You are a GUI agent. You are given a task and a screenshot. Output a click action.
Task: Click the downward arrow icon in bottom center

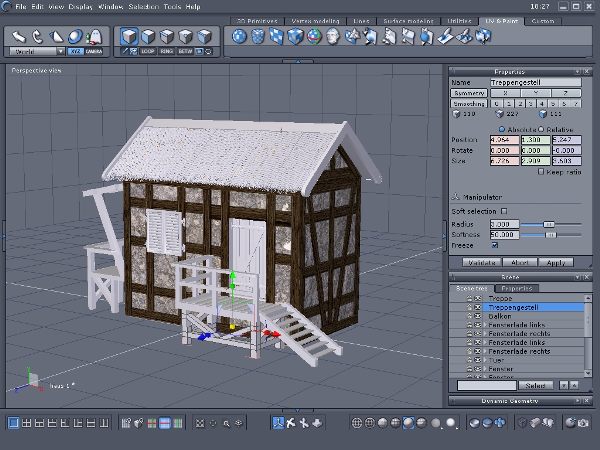317,423
